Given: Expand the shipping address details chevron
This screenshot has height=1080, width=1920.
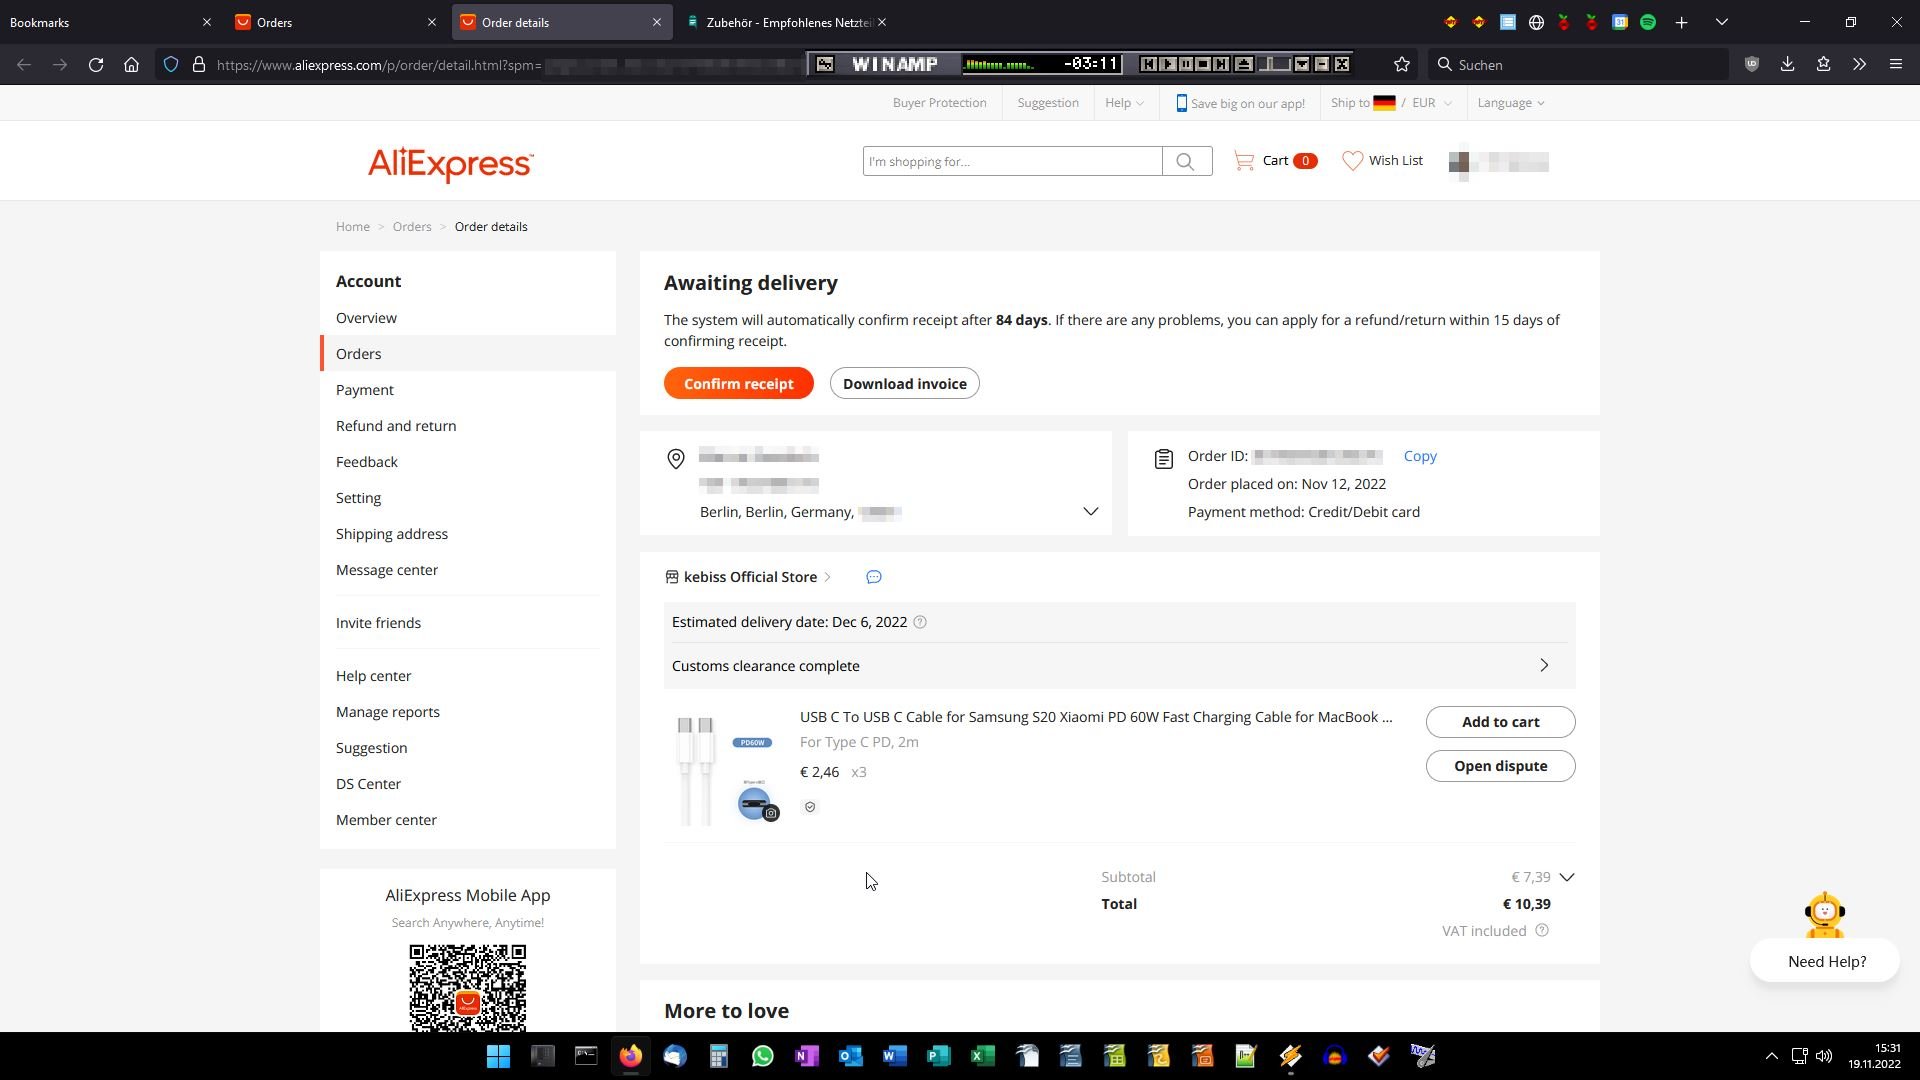Looking at the screenshot, I should 1090,512.
